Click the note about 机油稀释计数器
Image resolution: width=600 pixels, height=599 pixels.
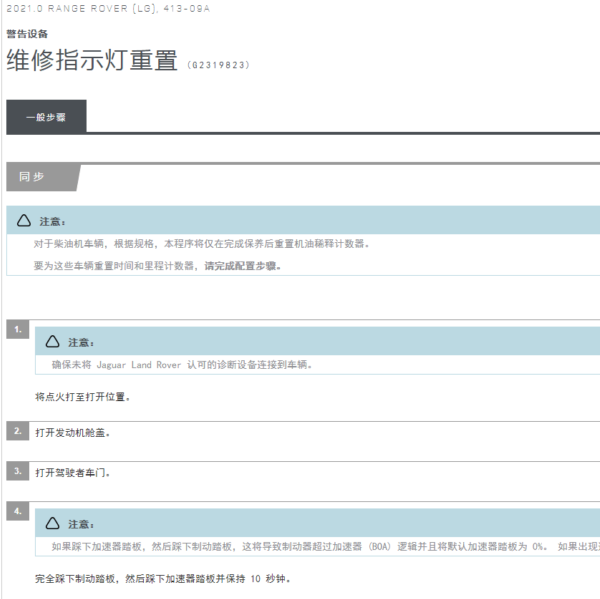click(x=201, y=244)
